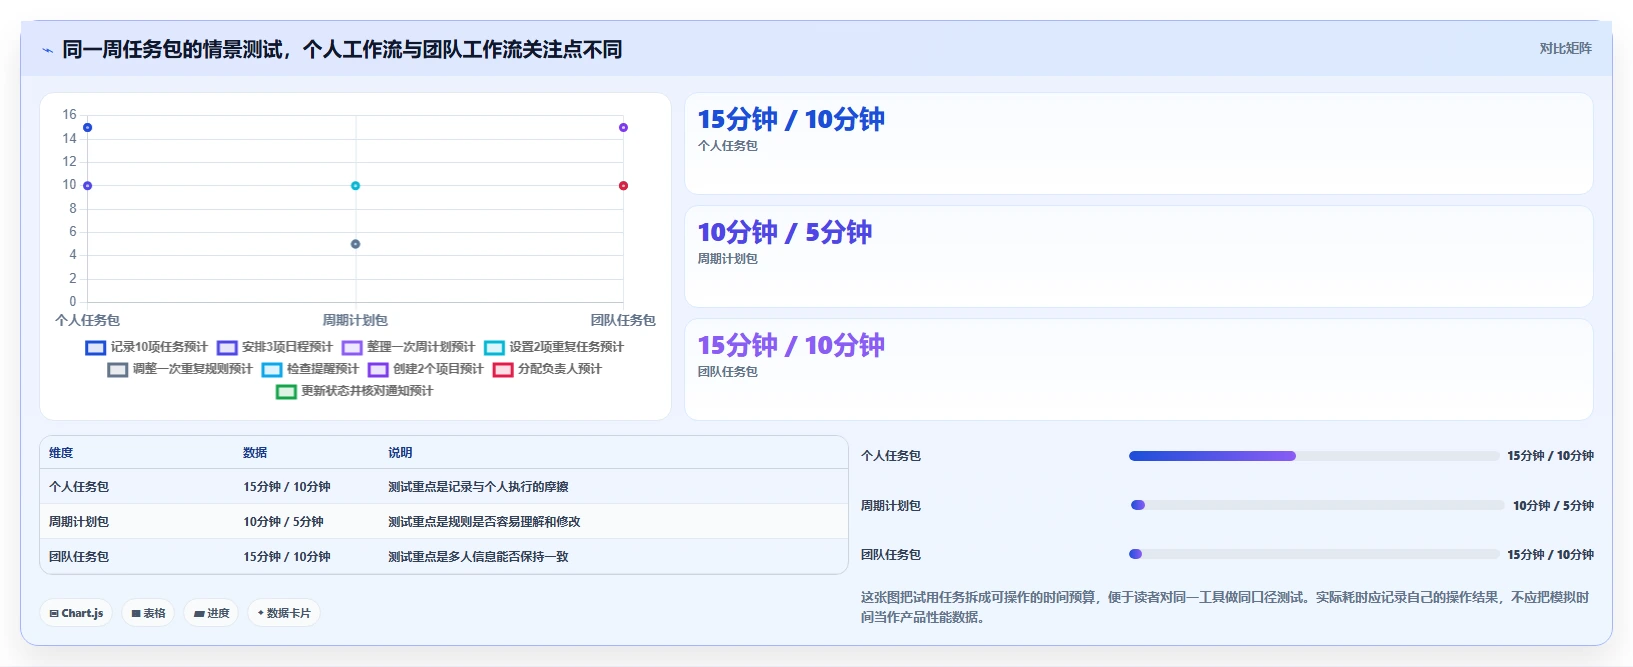
Task: Click the 个人任务包 label beside the progress bar
Action: pyautogui.click(x=891, y=456)
